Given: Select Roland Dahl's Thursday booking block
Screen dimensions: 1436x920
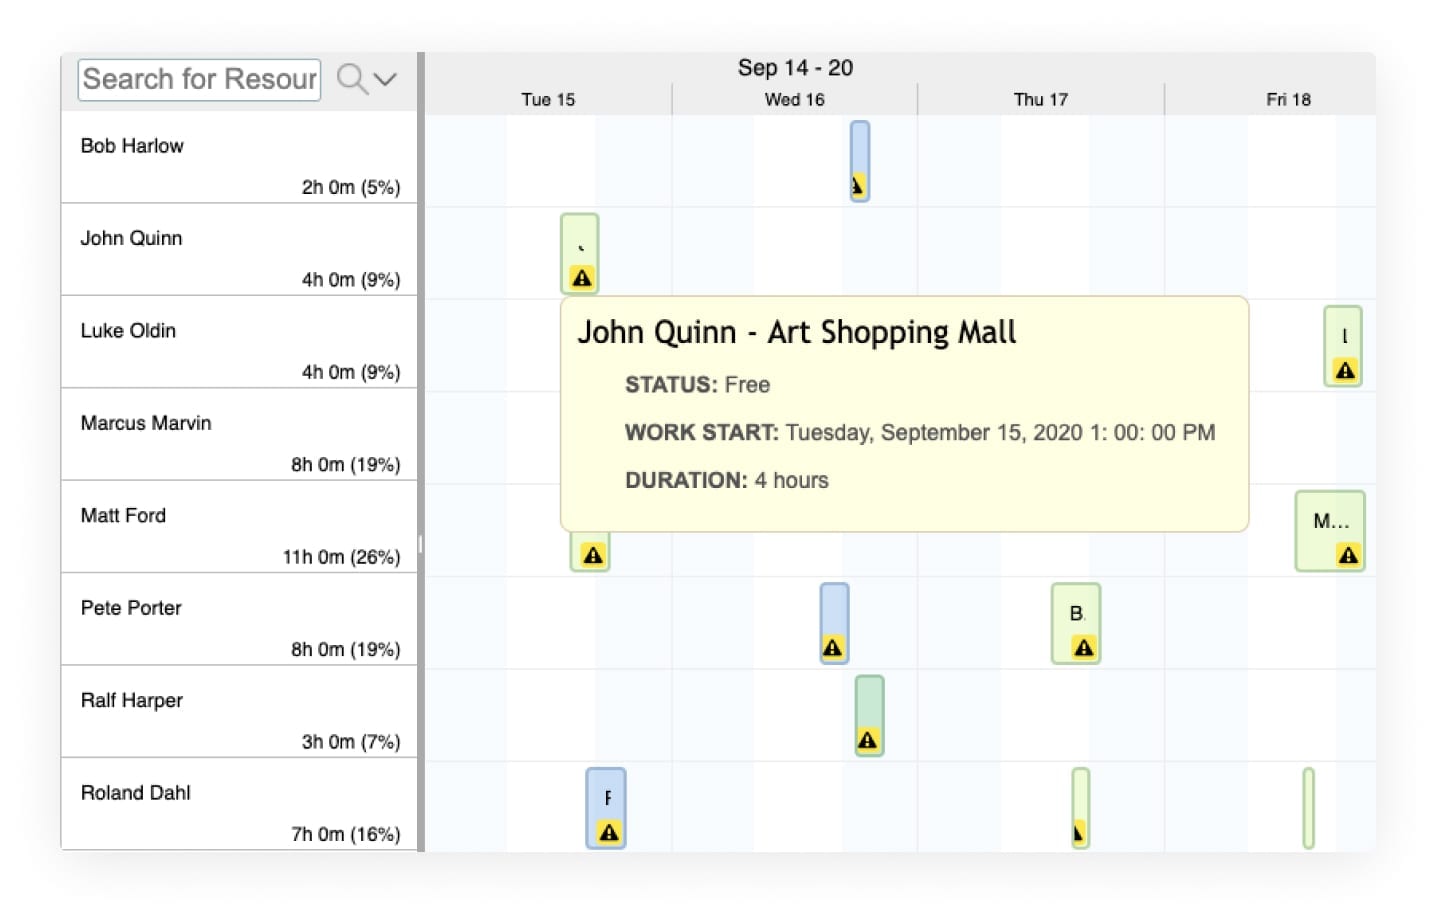Looking at the screenshot, I should tap(1080, 800).
